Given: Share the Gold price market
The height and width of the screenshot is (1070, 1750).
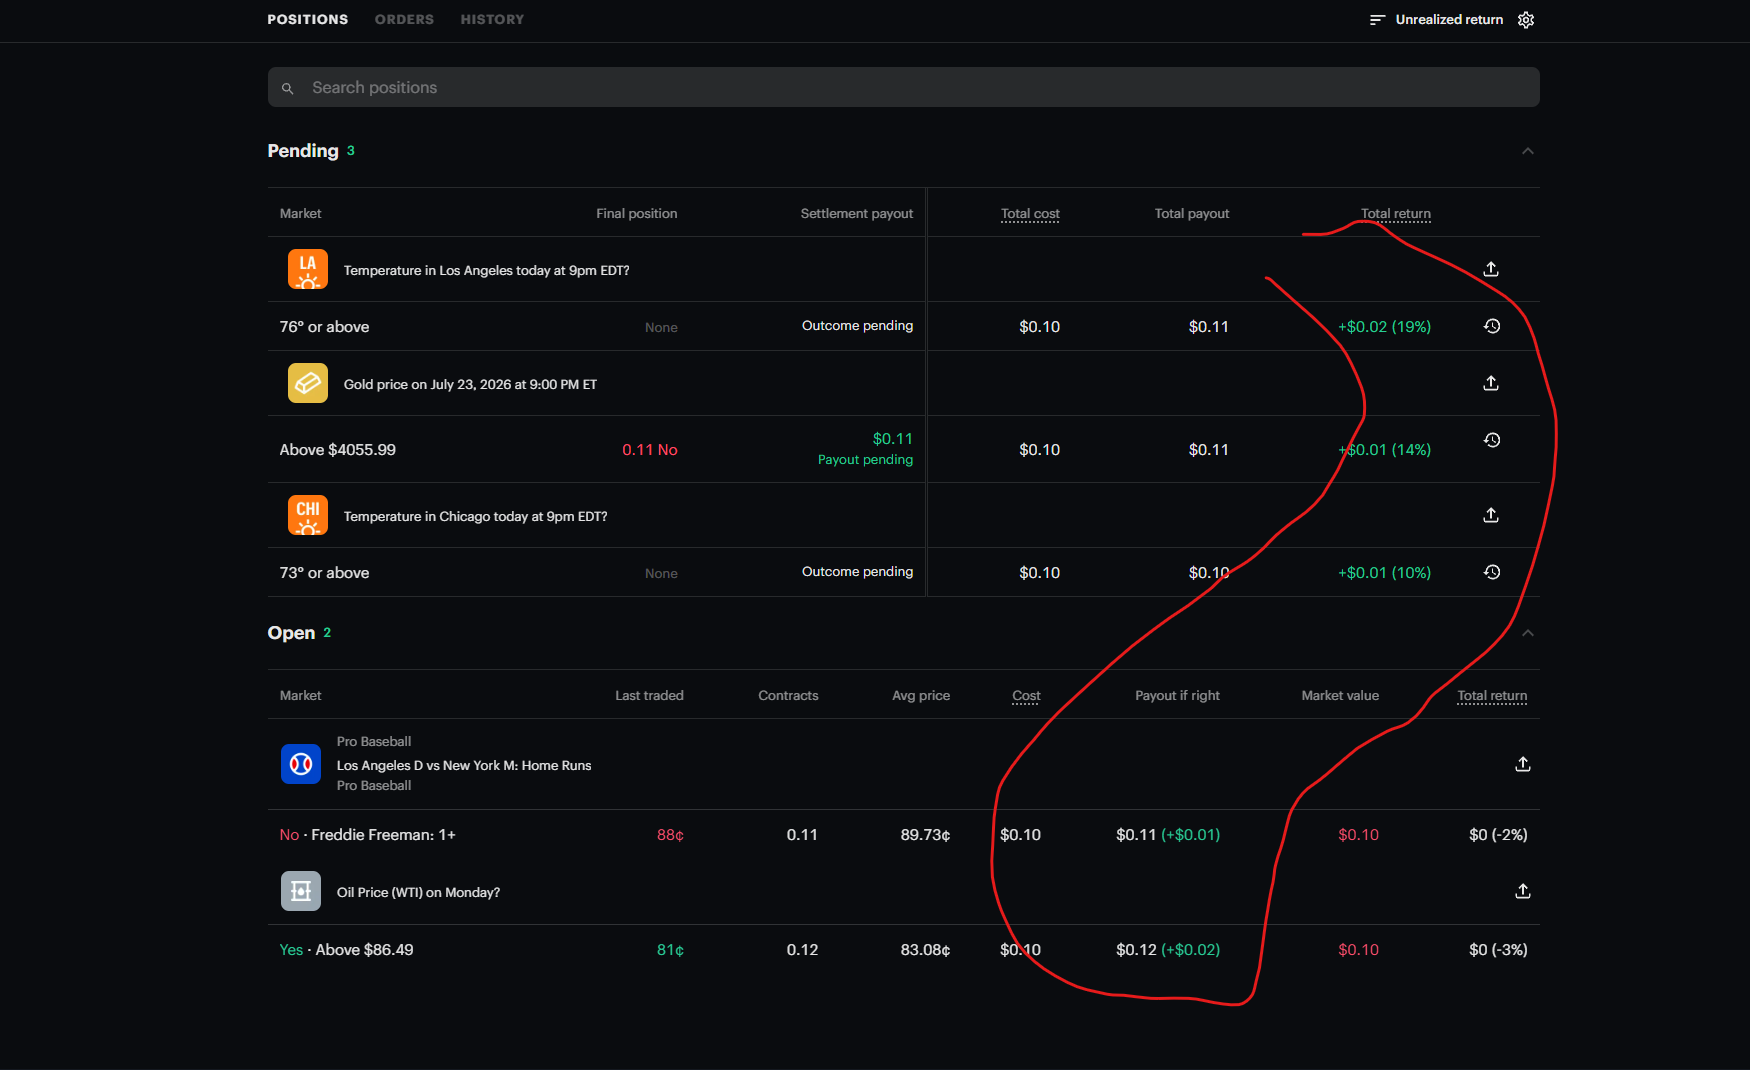Looking at the screenshot, I should click(x=1491, y=383).
